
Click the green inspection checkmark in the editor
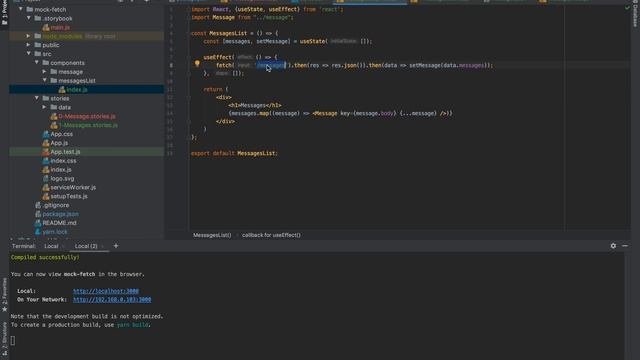coord(627,8)
